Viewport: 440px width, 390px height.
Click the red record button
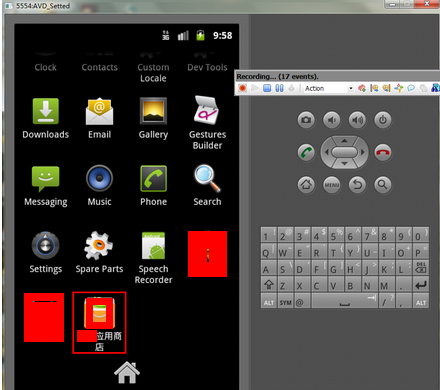[243, 88]
